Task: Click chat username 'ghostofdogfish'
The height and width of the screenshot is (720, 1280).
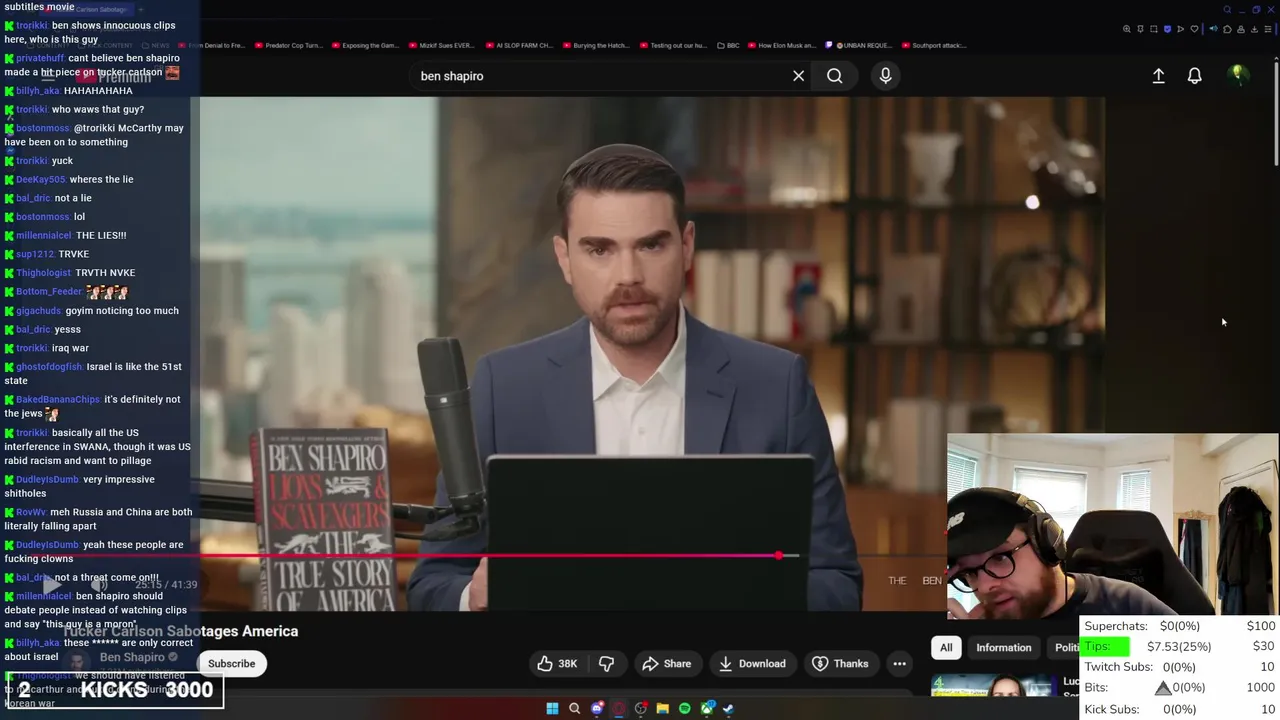Action: coord(50,366)
